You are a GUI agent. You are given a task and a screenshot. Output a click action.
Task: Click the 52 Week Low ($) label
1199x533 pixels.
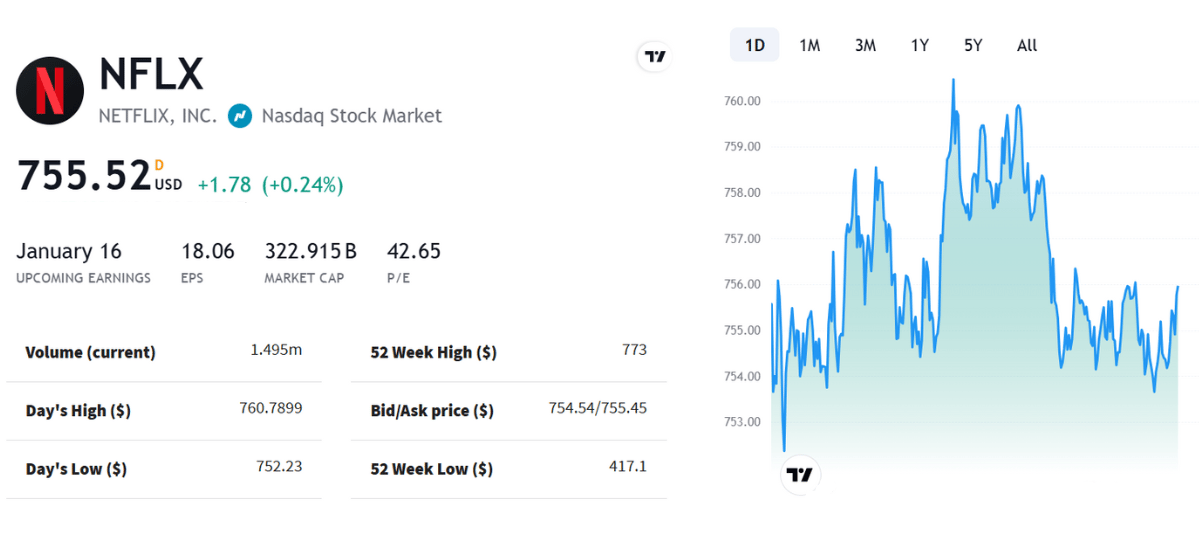[431, 469]
